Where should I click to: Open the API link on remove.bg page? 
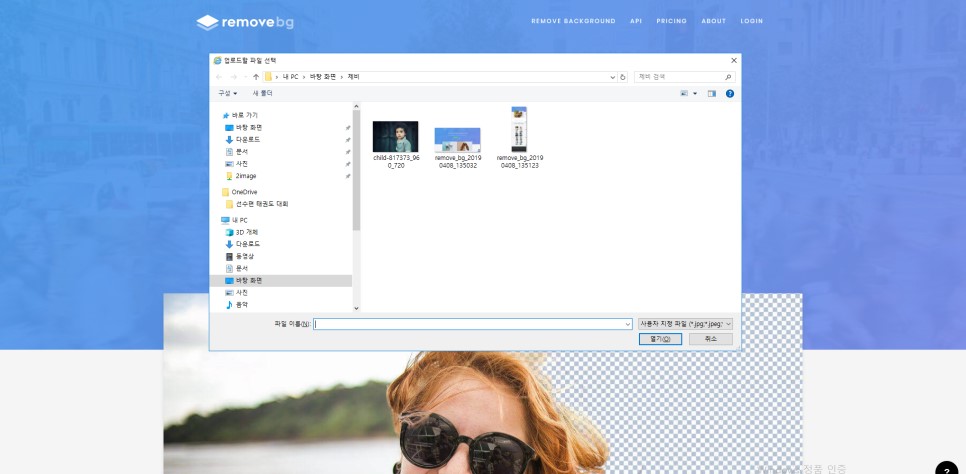tap(636, 21)
